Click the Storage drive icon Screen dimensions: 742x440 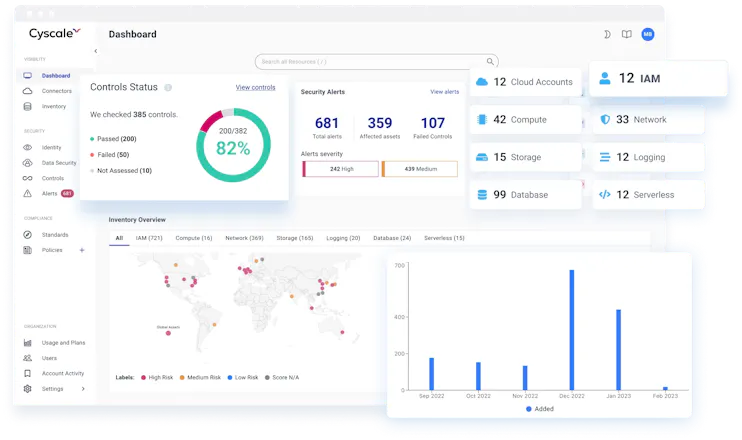[482, 157]
